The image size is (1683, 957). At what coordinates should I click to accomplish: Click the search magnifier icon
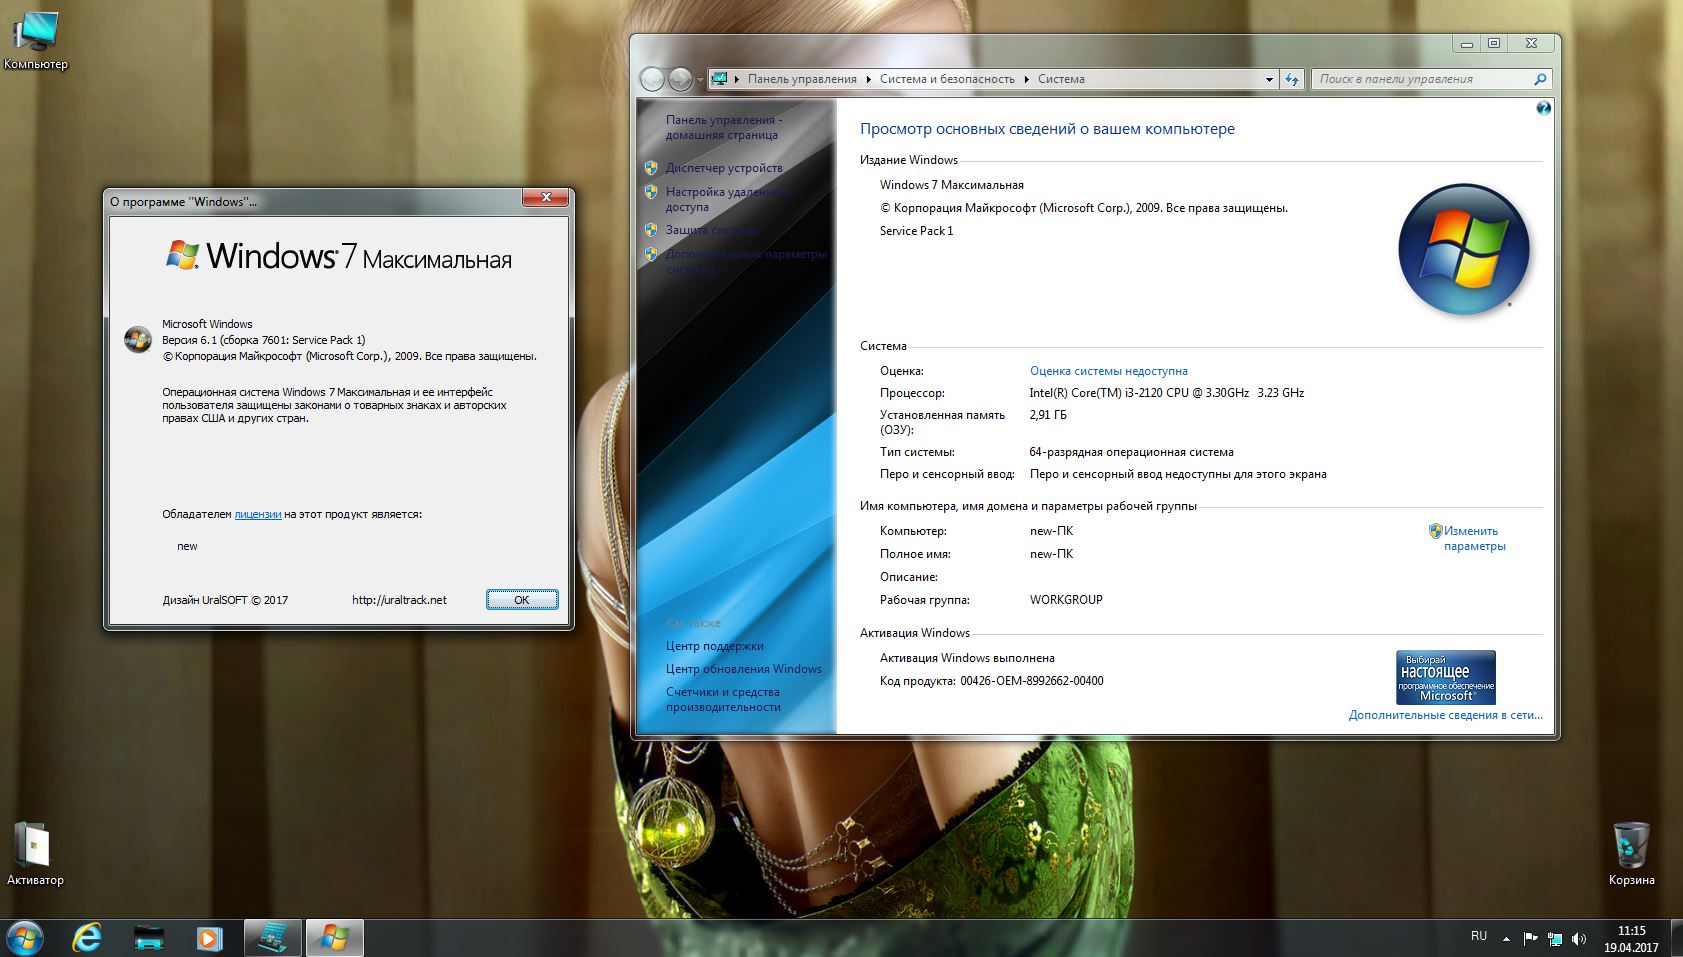1540,79
